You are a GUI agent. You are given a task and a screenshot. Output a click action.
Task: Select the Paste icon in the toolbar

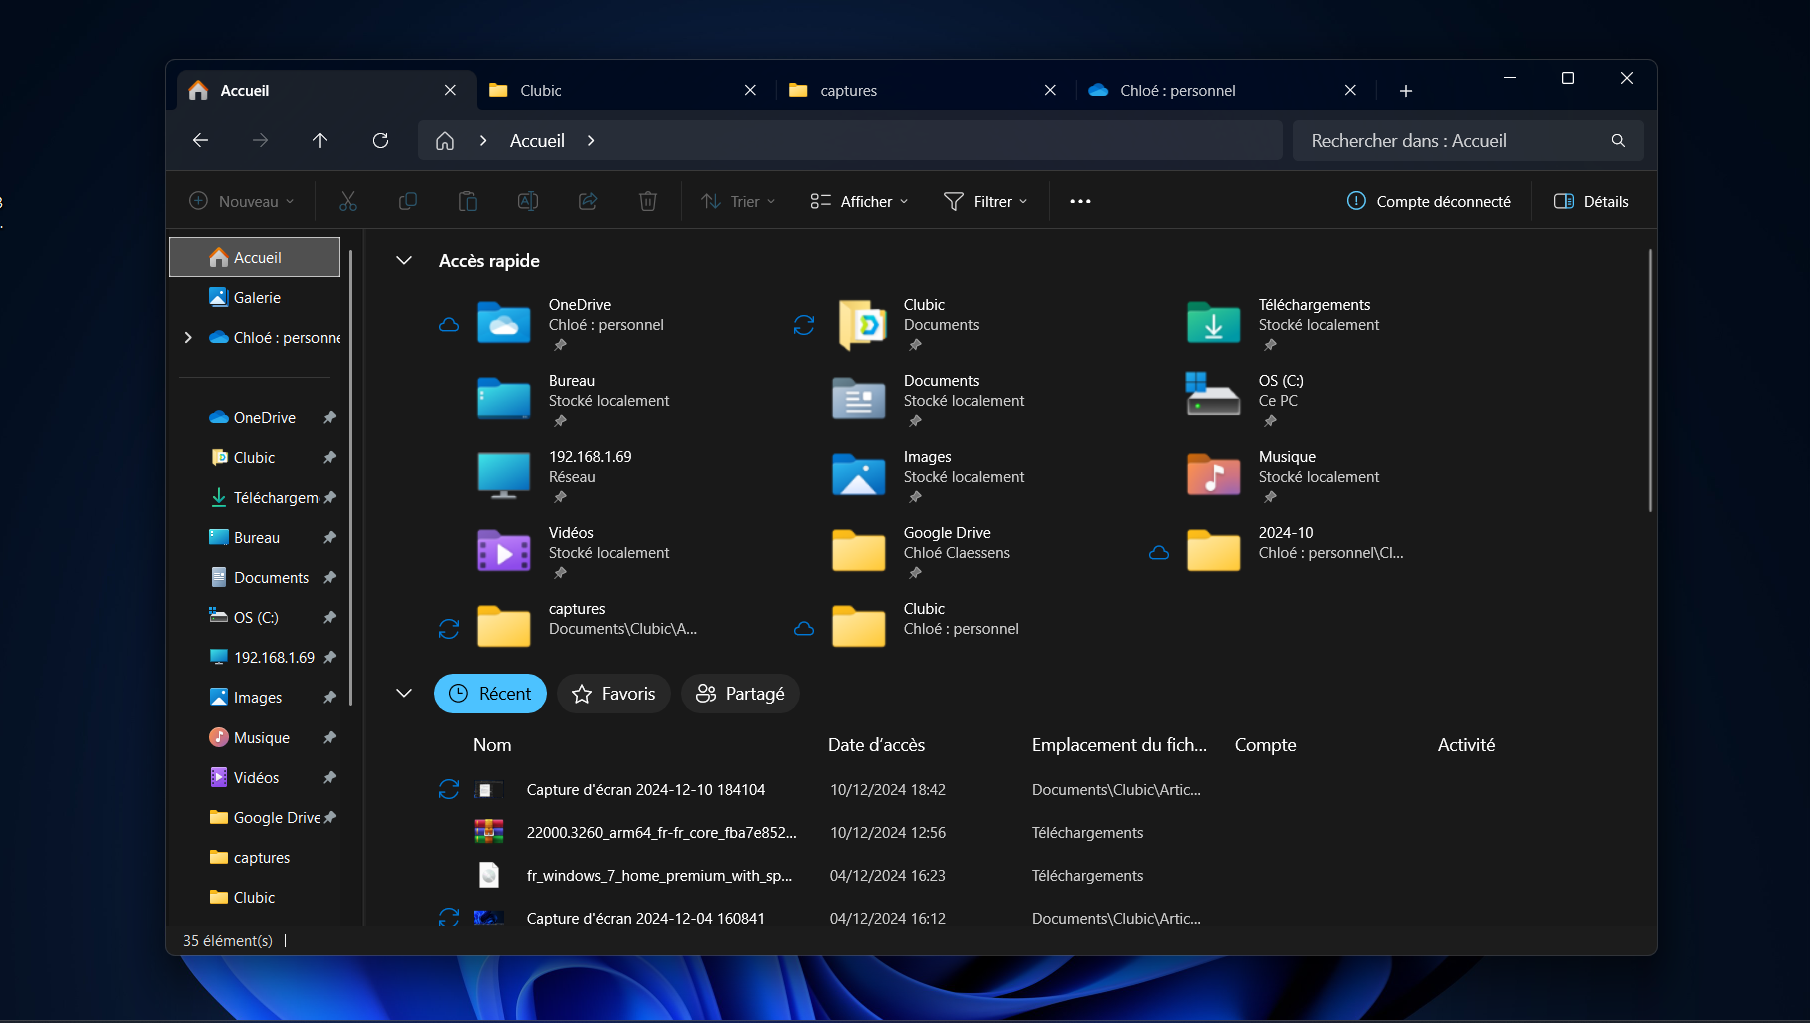pos(468,201)
